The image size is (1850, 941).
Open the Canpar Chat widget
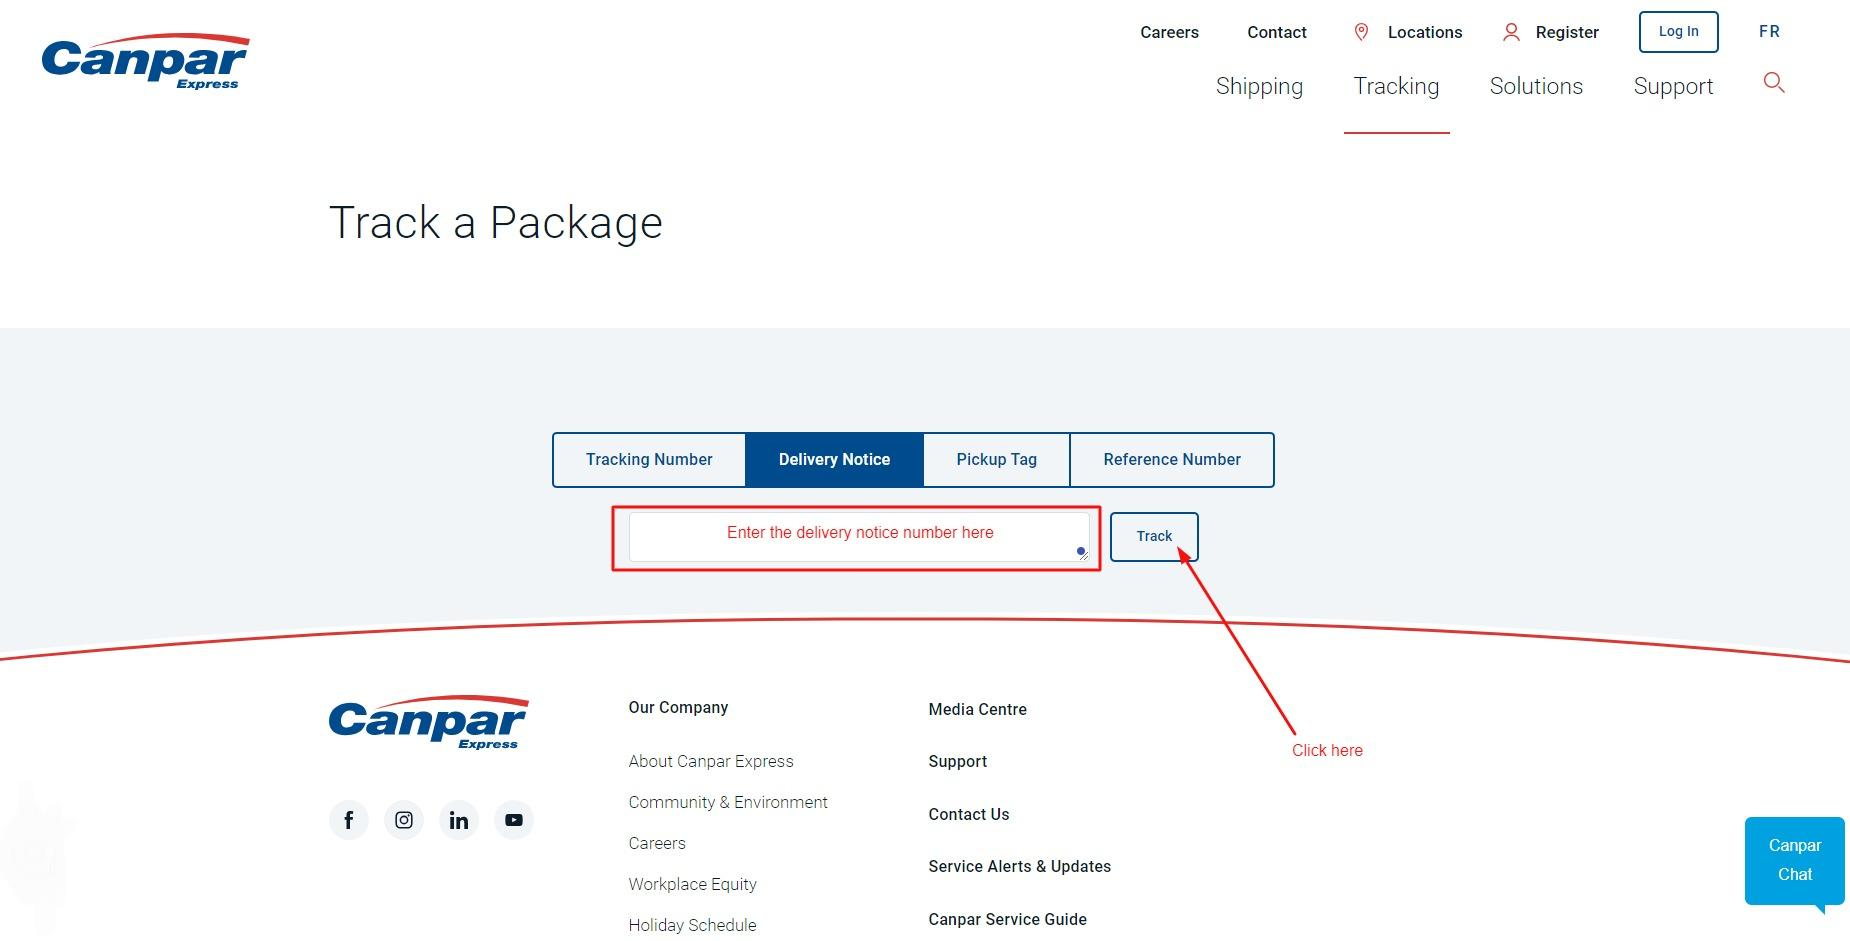click(x=1795, y=860)
